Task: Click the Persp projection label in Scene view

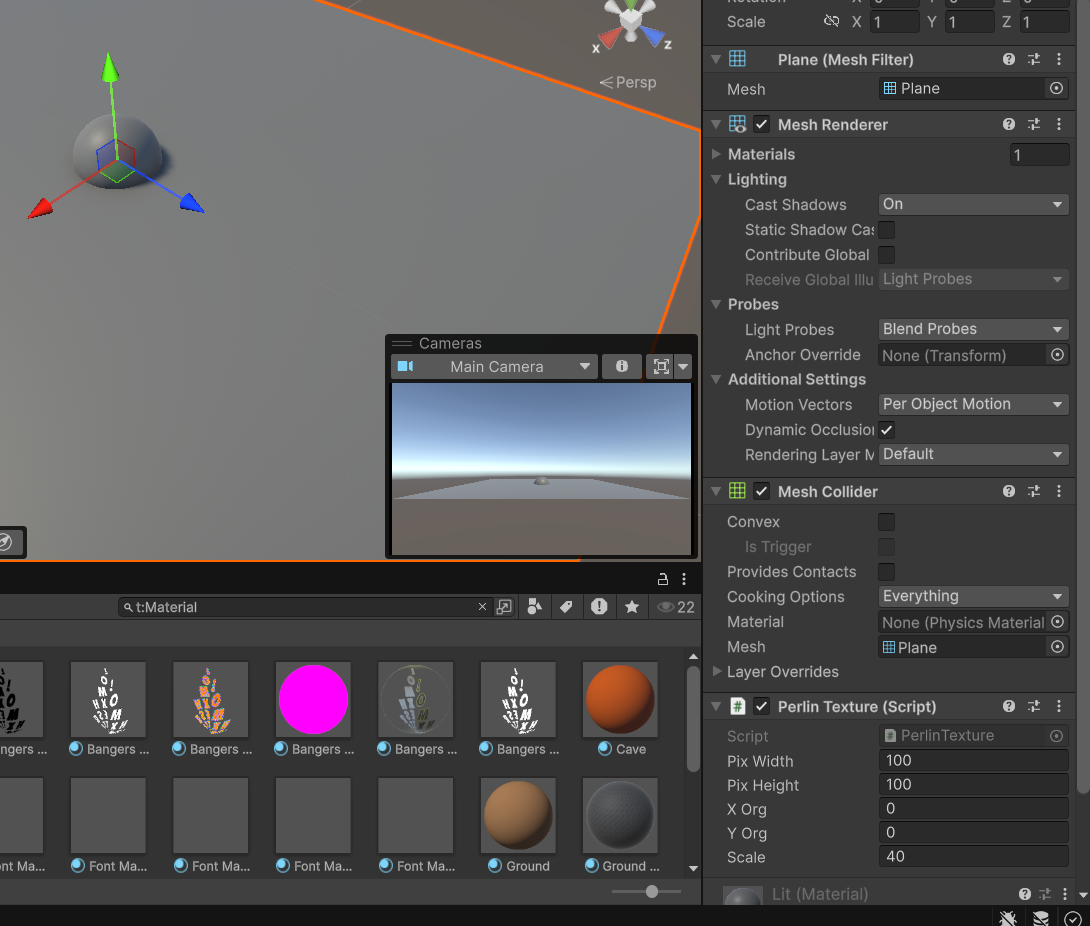Action: 628,82
